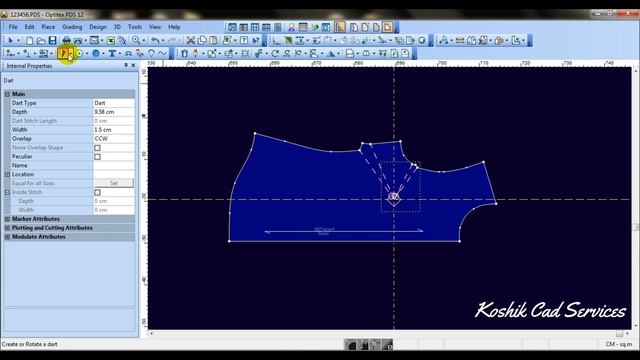Click the Rotate tool icon
Image resolution: width=640 pixels, height=360 pixels.
point(275,53)
